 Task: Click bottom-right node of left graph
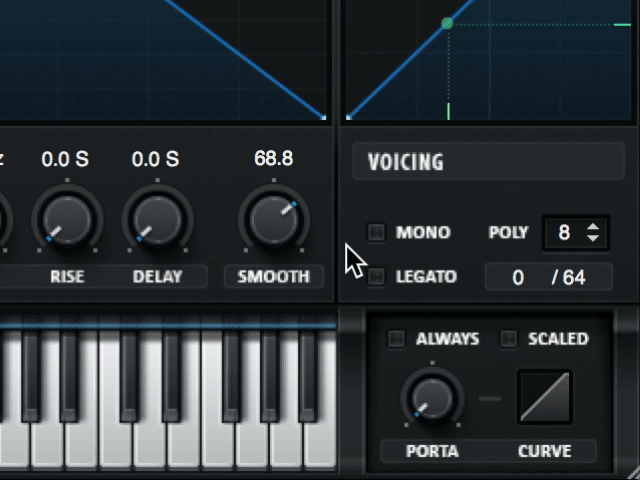324,118
